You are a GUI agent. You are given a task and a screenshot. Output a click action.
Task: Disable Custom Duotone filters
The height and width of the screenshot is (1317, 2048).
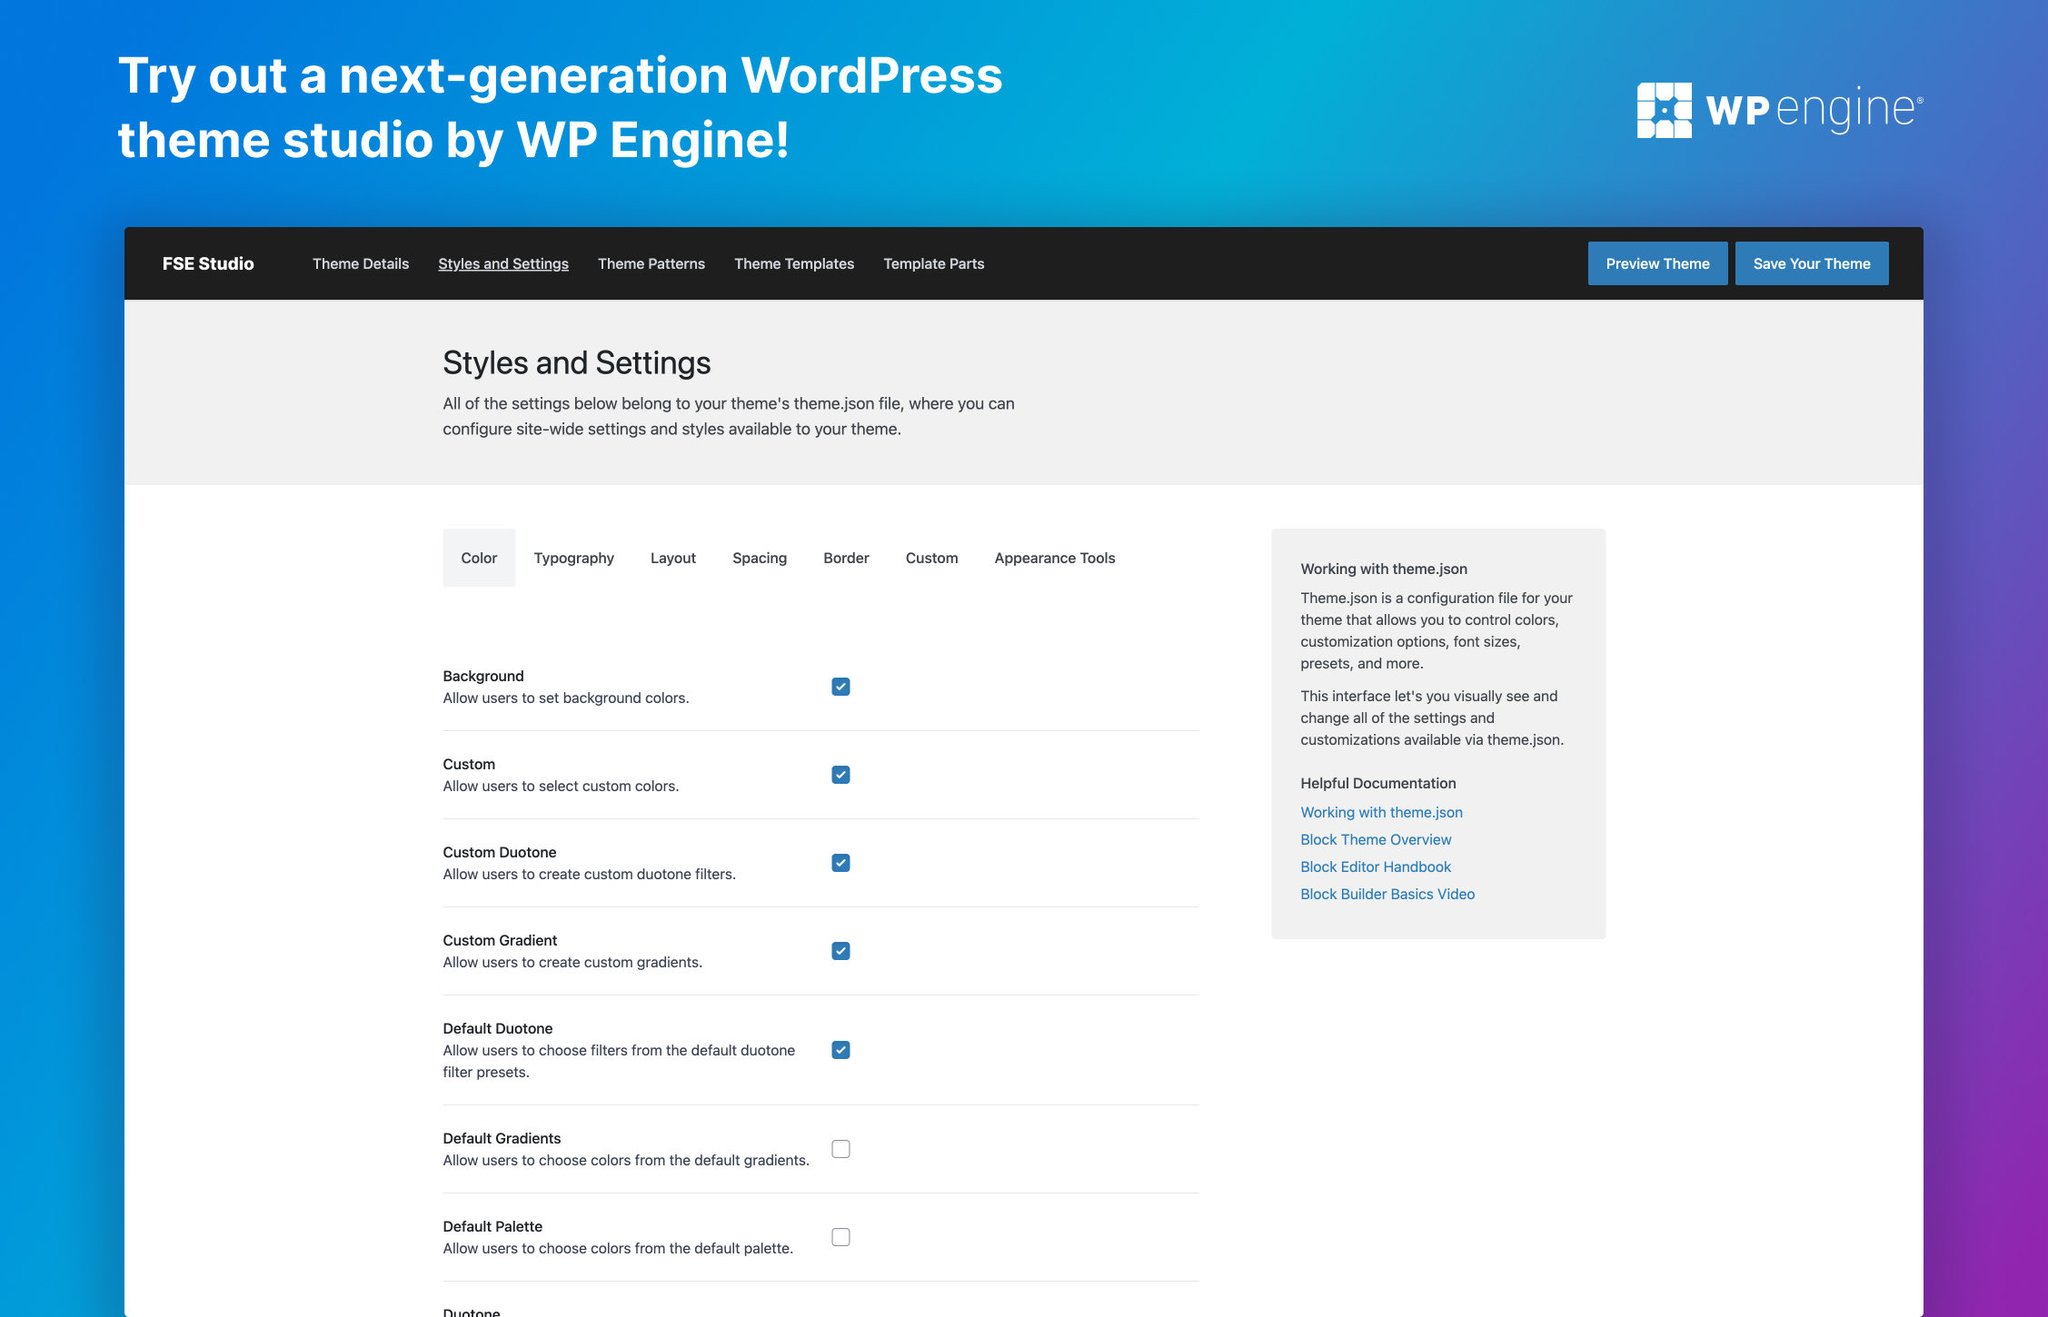[x=841, y=862]
